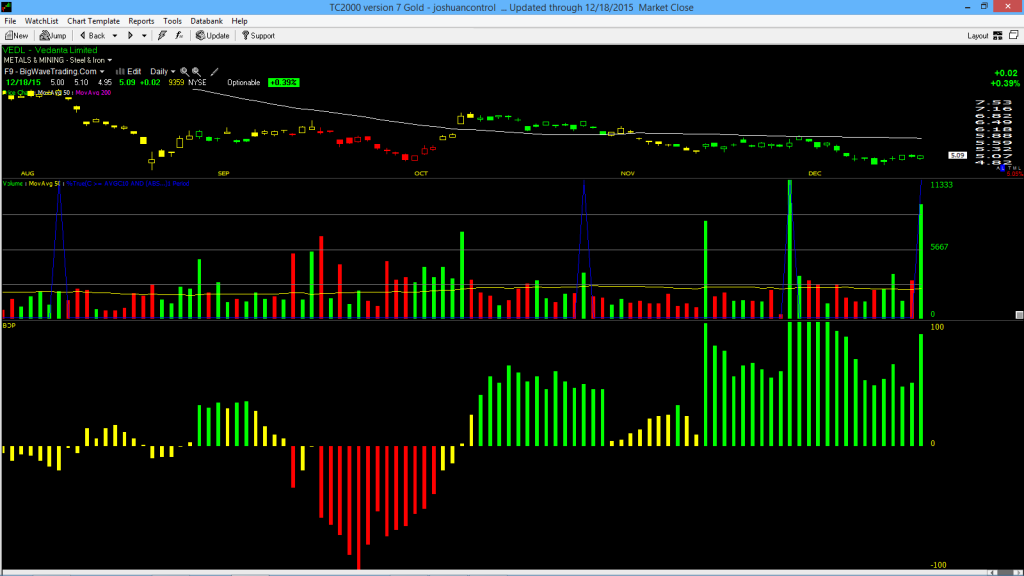The image size is (1024, 576).
Task: Open the WatchList menu
Action: coord(41,21)
